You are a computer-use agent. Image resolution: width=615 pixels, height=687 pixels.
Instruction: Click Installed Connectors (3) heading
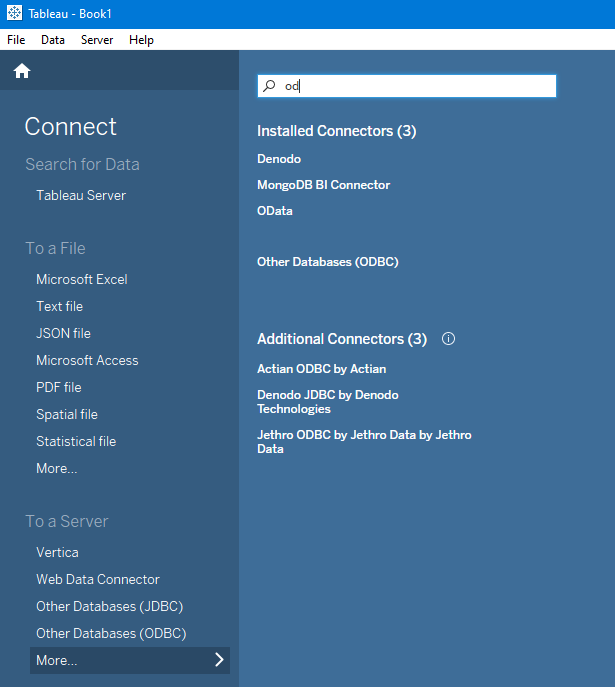[336, 131]
